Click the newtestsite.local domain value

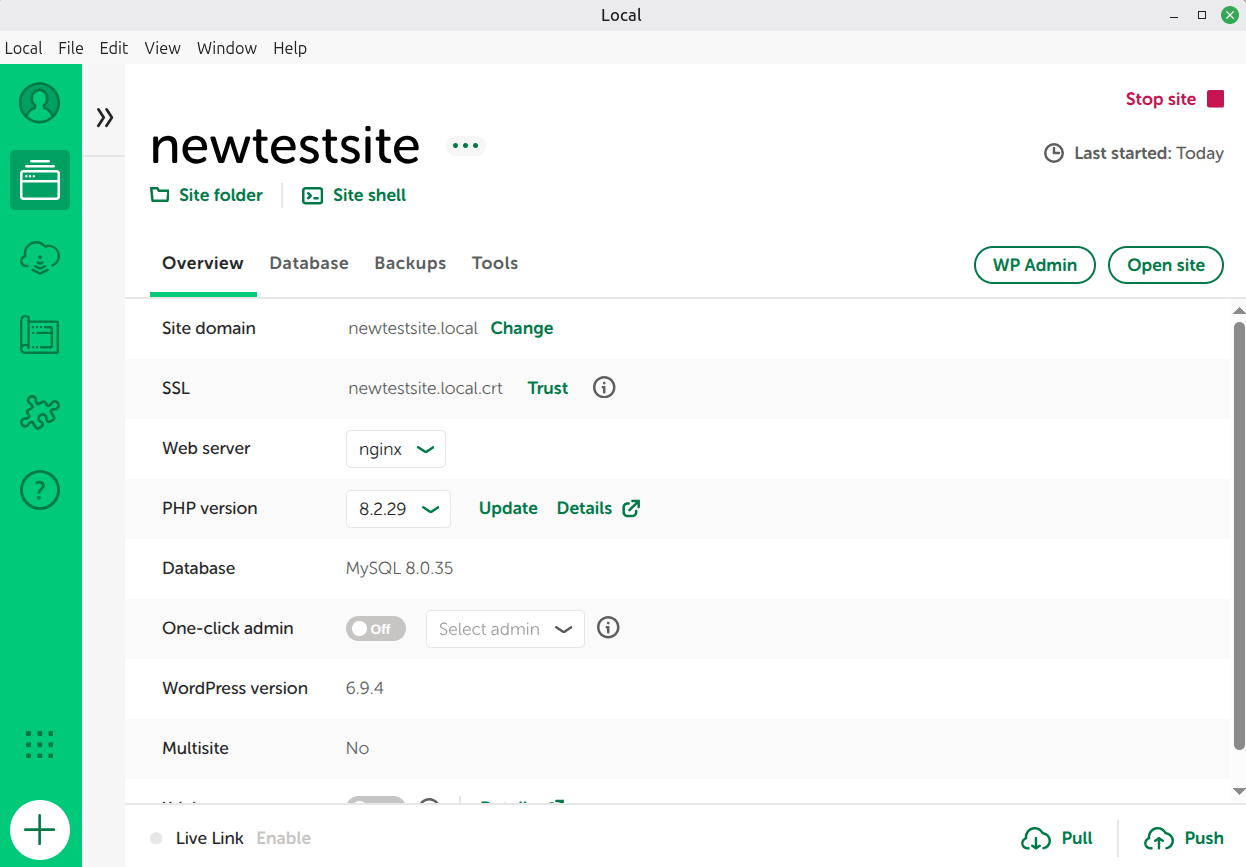[x=413, y=328]
